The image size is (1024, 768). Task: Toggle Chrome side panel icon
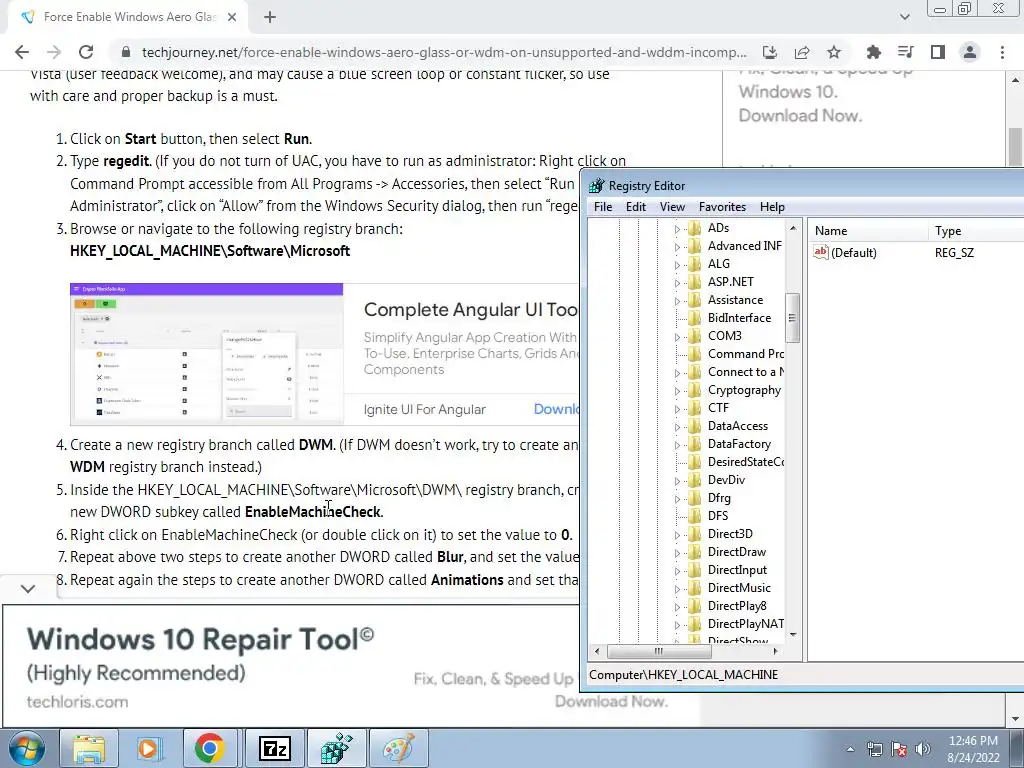point(938,52)
